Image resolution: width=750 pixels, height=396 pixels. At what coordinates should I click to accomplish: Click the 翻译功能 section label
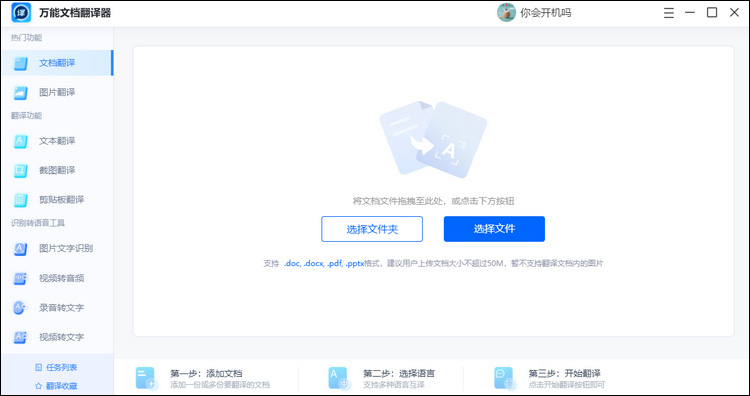click(x=26, y=116)
